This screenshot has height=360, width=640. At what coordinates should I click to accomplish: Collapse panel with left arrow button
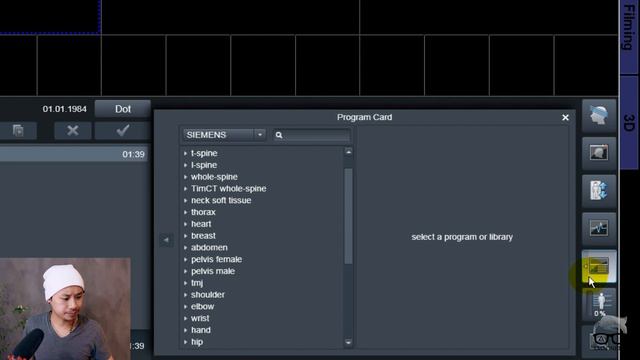166,240
